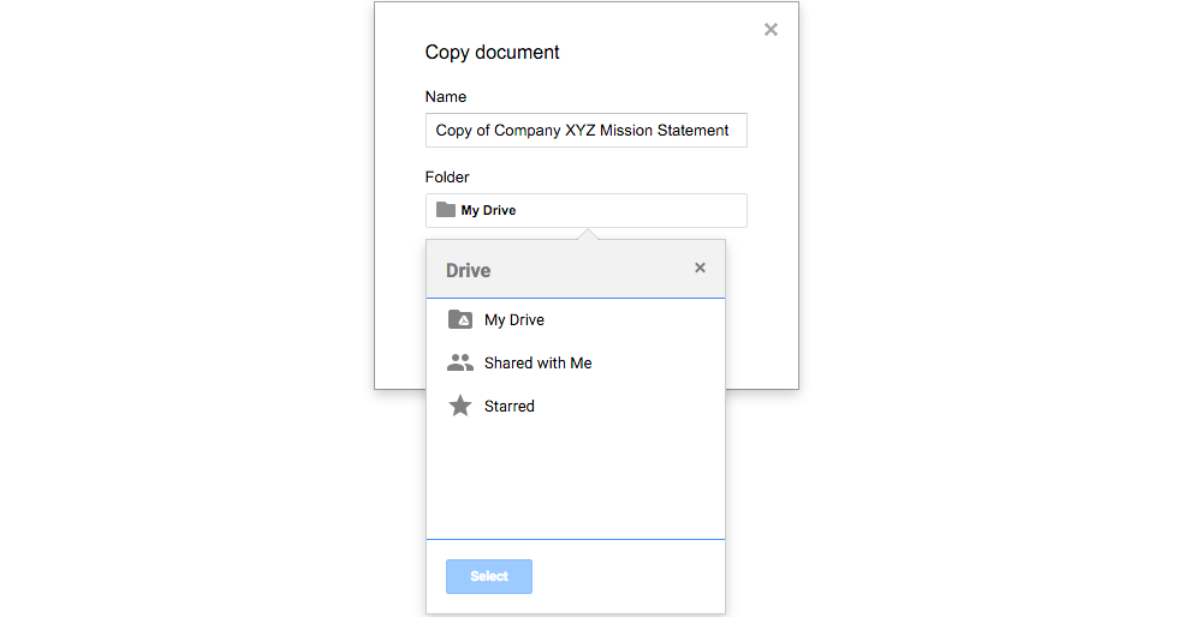Click the Folder field label

pyautogui.click(x=447, y=177)
